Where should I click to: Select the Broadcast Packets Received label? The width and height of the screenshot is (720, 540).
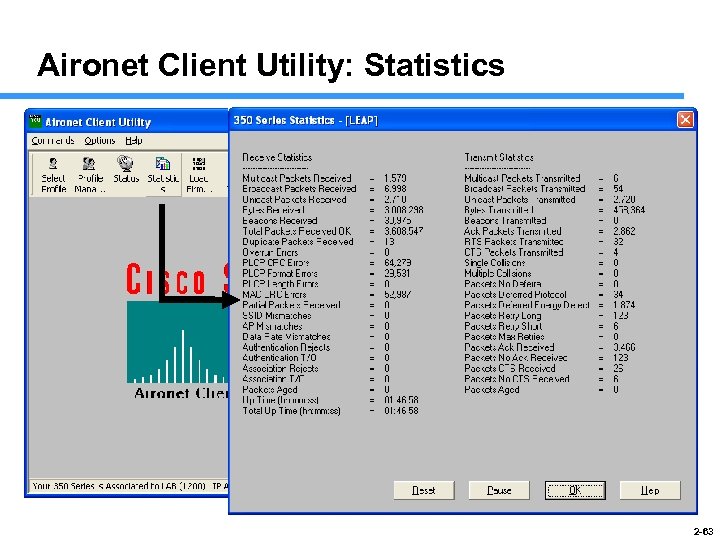tap(299, 189)
